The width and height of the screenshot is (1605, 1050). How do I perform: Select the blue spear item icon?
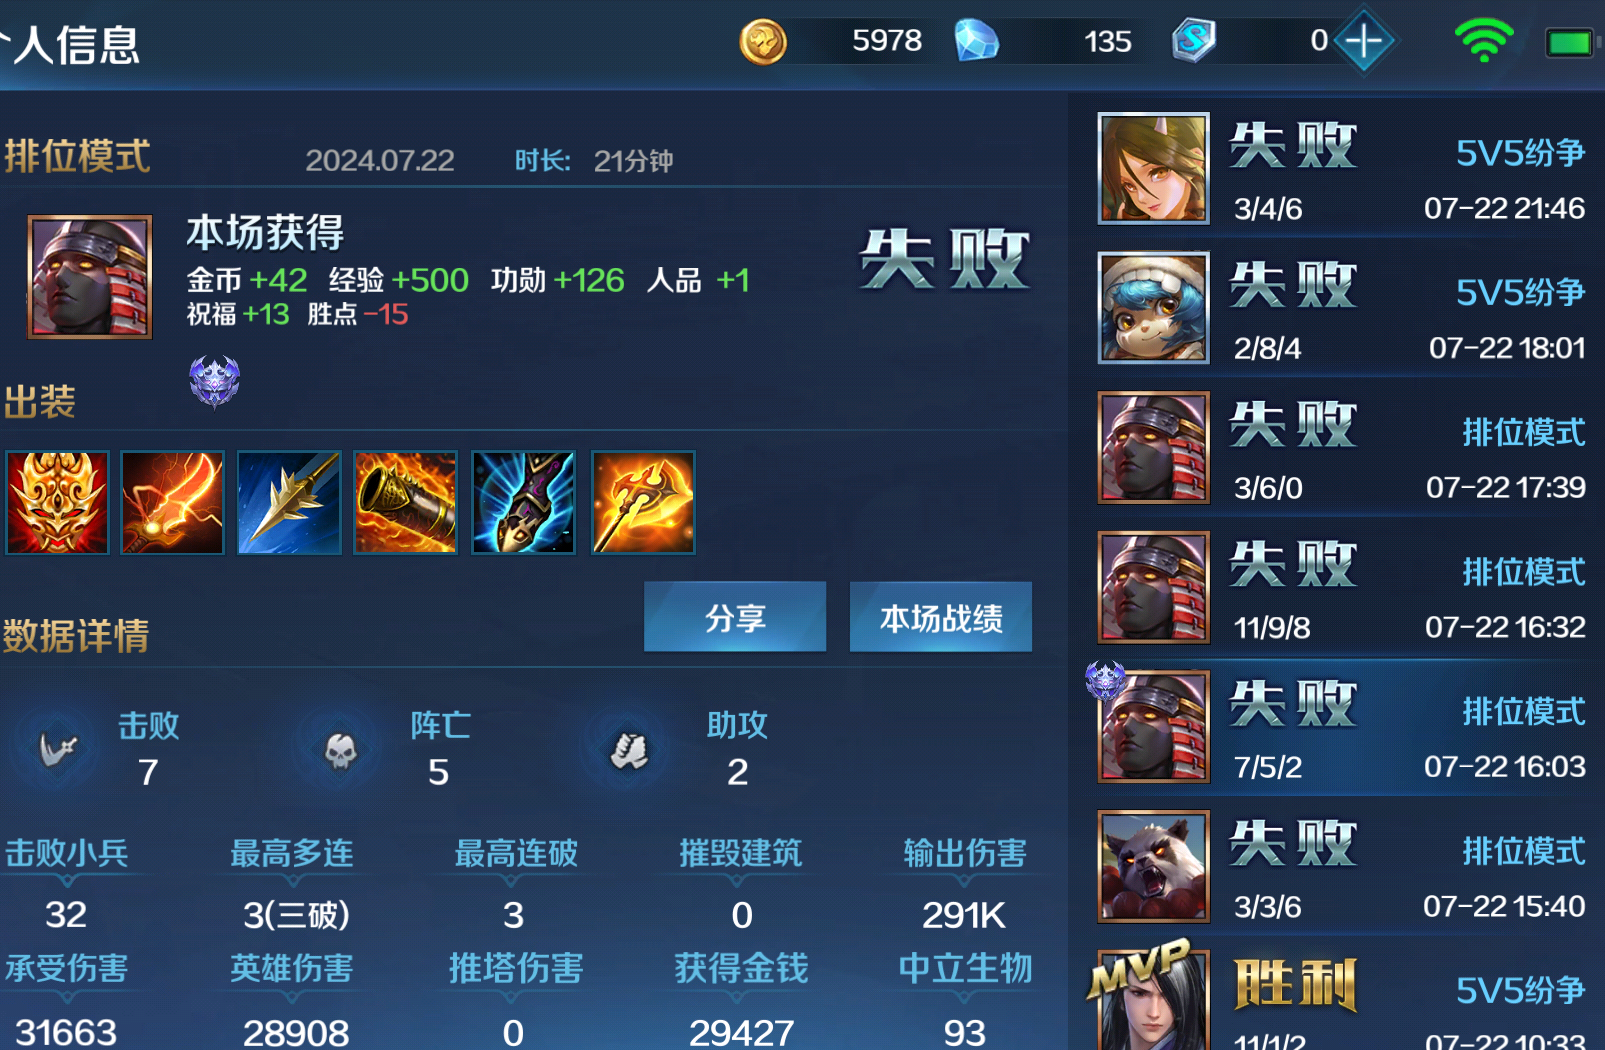tap(289, 502)
